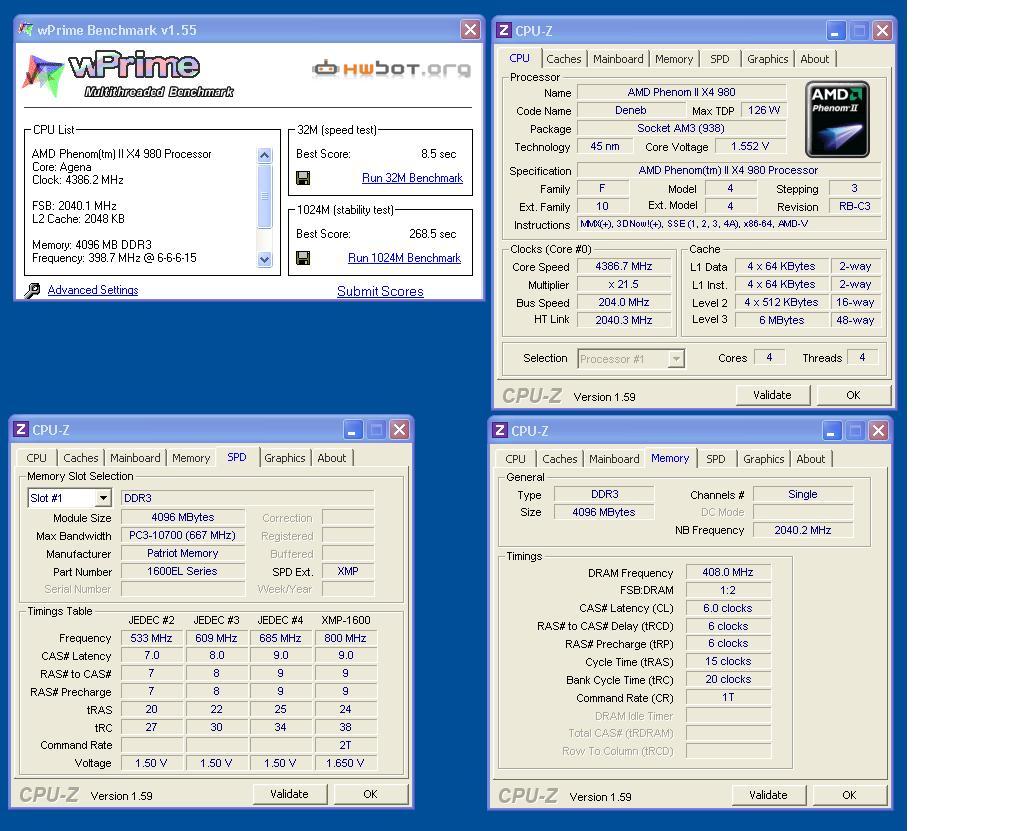
Task: Click Validate in the CPU-Z Memory window
Action: (x=768, y=795)
